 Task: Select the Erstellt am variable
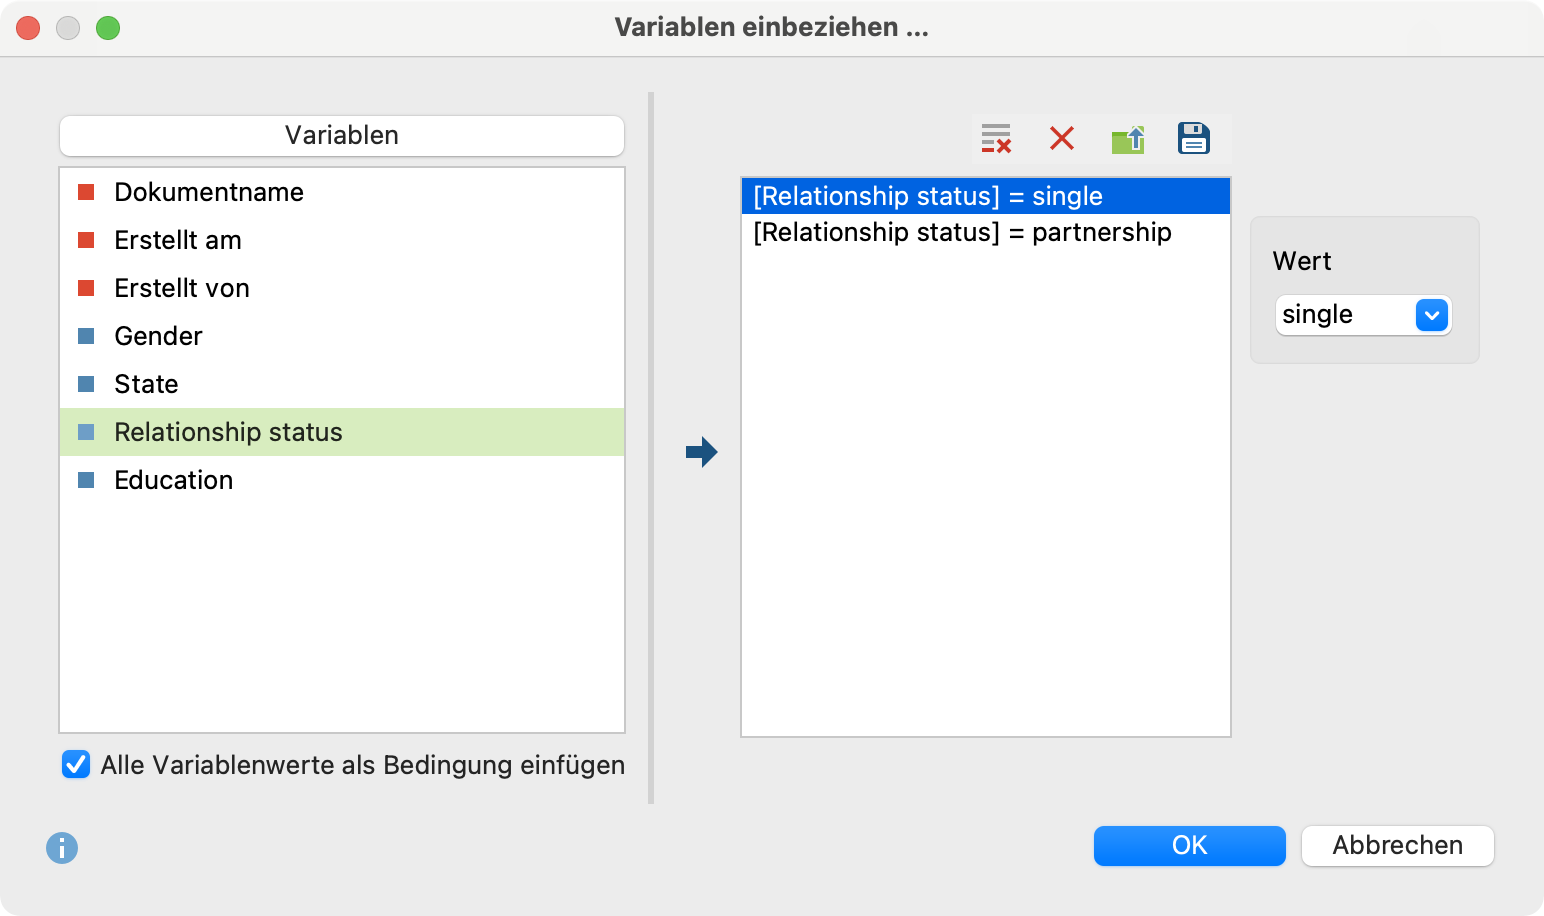point(342,240)
